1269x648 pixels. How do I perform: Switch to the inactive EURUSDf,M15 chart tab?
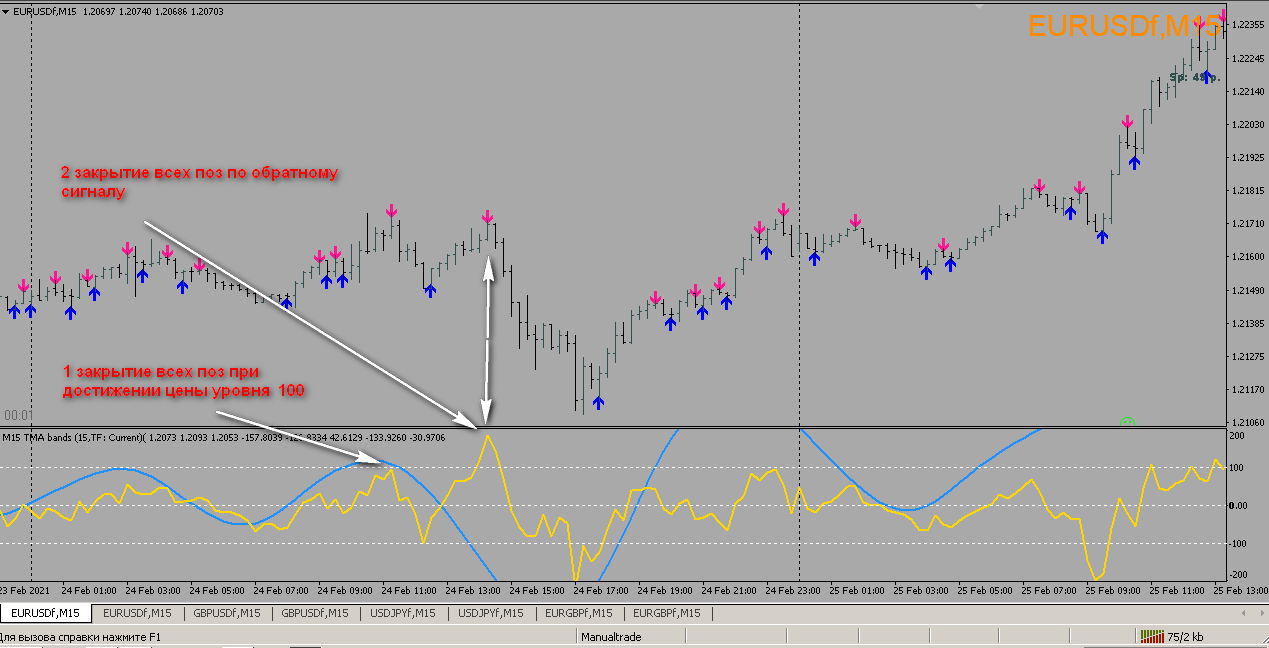[x=137, y=613]
